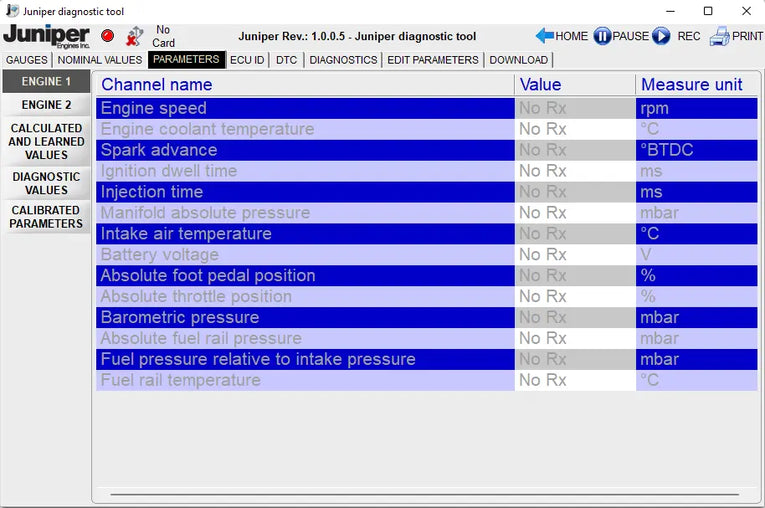765x508 pixels.
Task: Open DIAGNOSTIC VALUES section
Action: [46, 183]
